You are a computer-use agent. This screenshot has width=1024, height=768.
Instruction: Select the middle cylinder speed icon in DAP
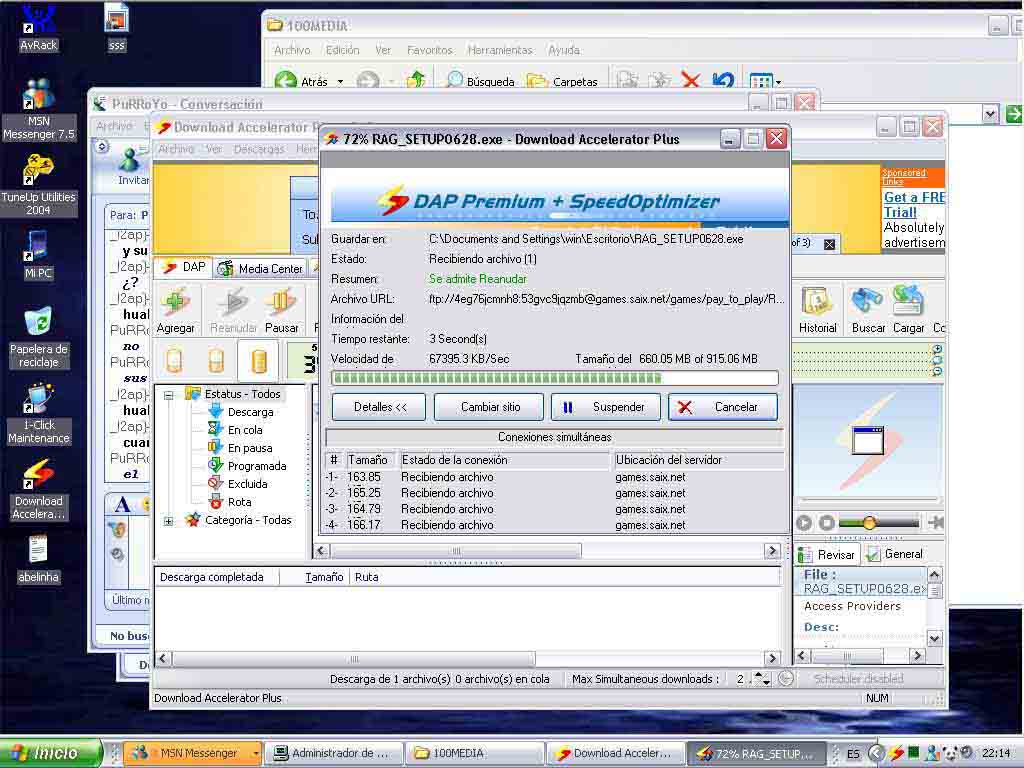pos(216,360)
